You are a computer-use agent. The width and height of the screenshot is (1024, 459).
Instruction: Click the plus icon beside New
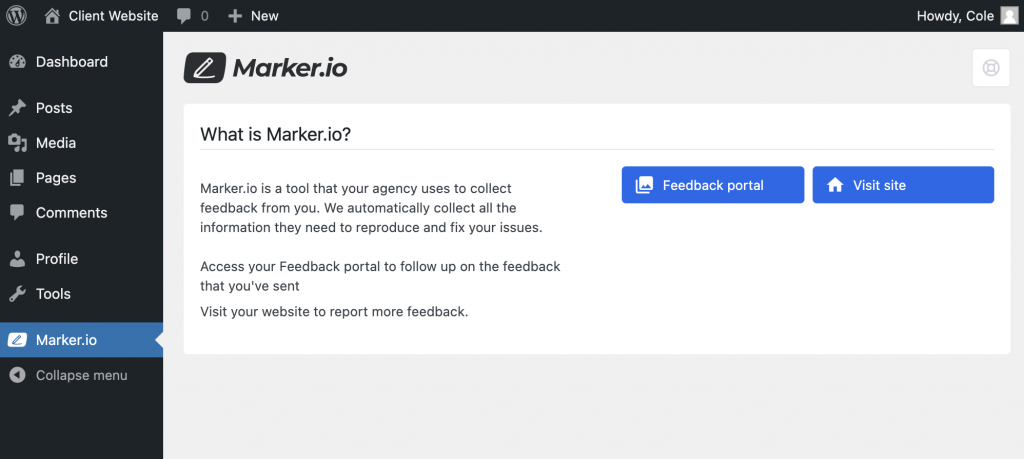click(x=235, y=16)
